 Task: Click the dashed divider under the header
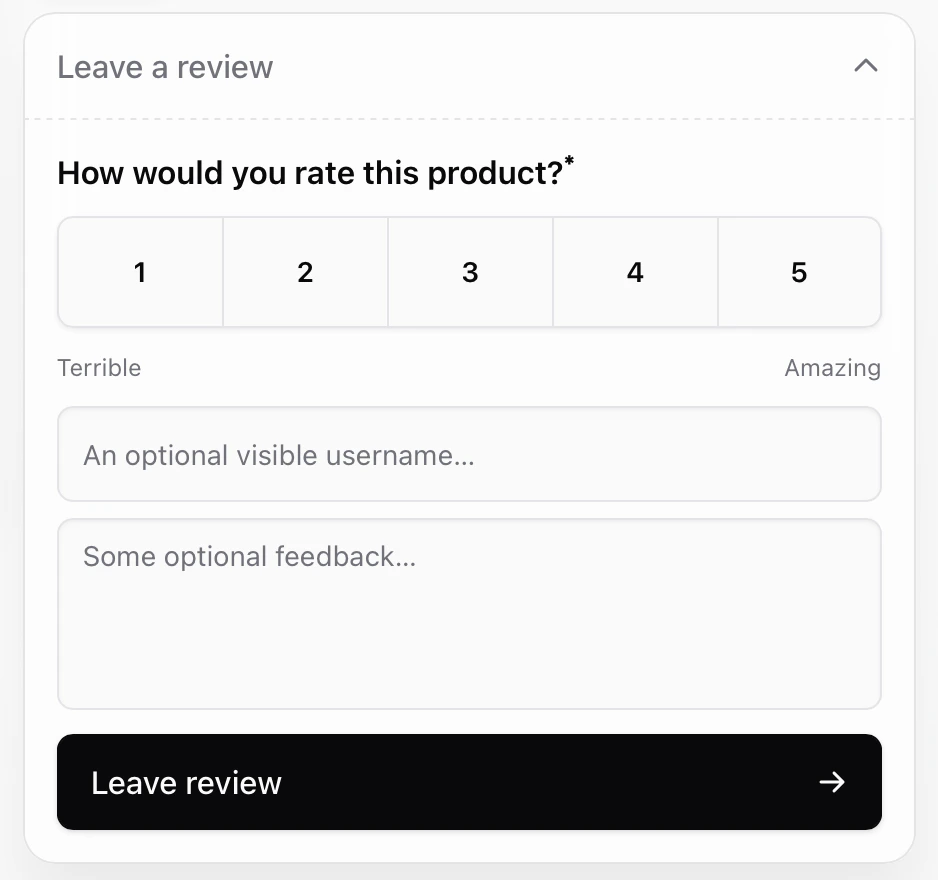point(470,118)
